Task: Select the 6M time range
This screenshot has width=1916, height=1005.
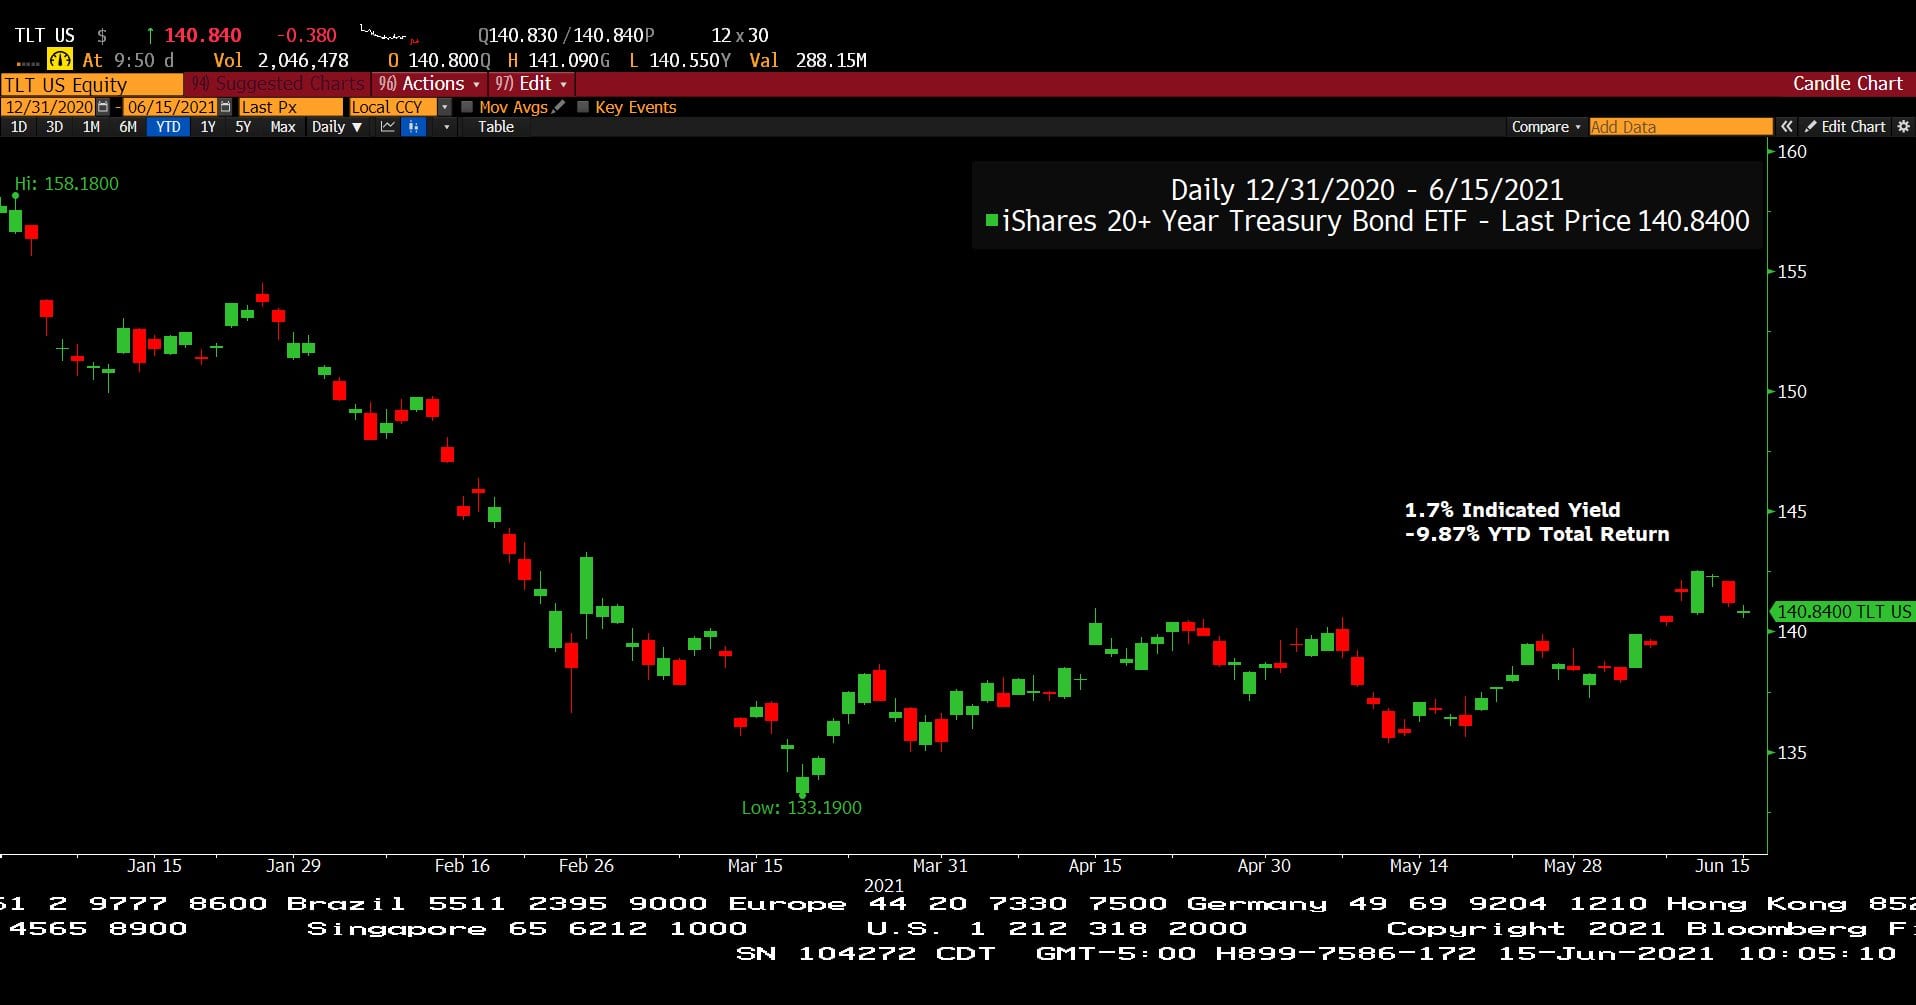Action: pyautogui.click(x=128, y=127)
